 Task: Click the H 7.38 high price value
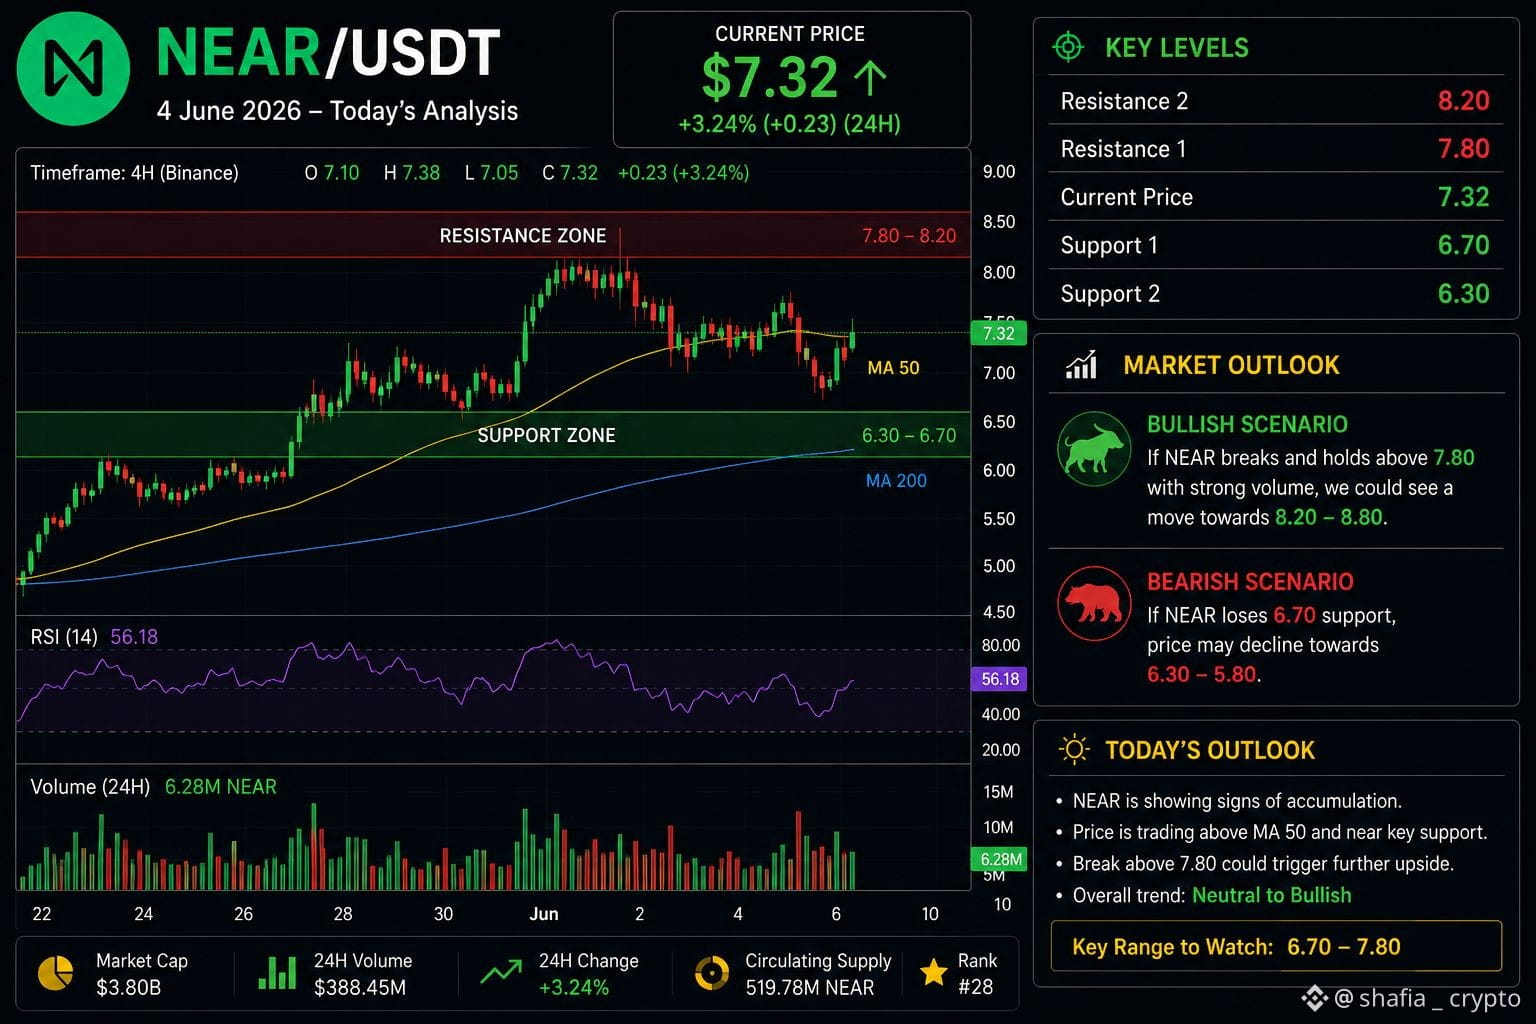click(x=412, y=173)
